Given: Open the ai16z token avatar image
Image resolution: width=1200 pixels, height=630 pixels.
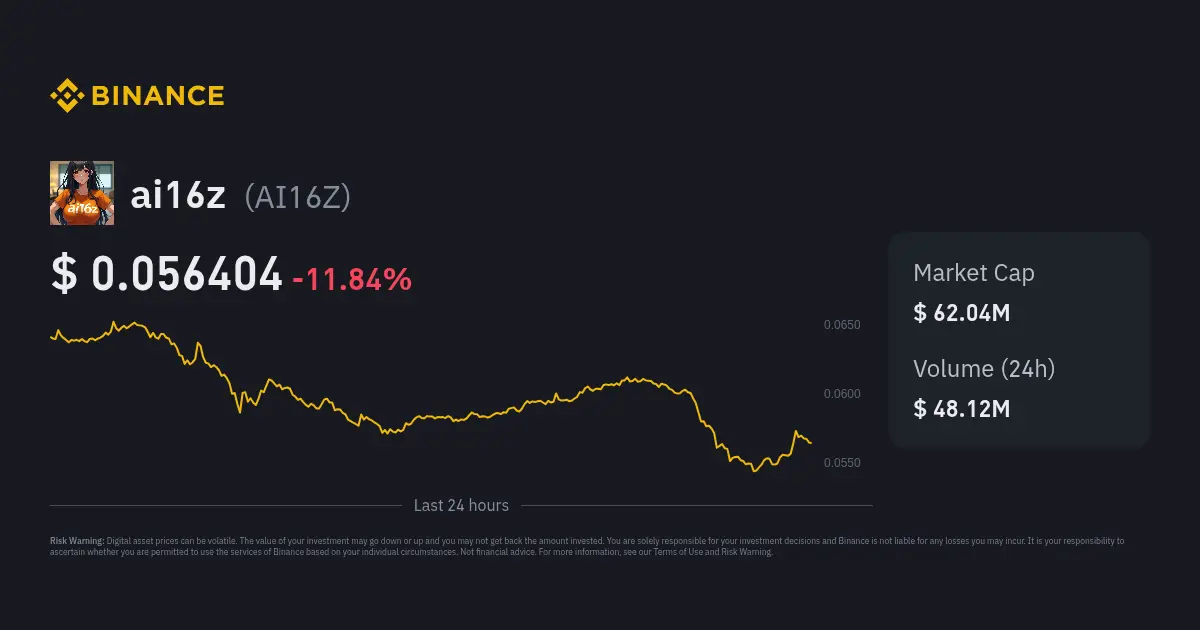Looking at the screenshot, I should point(82,193).
